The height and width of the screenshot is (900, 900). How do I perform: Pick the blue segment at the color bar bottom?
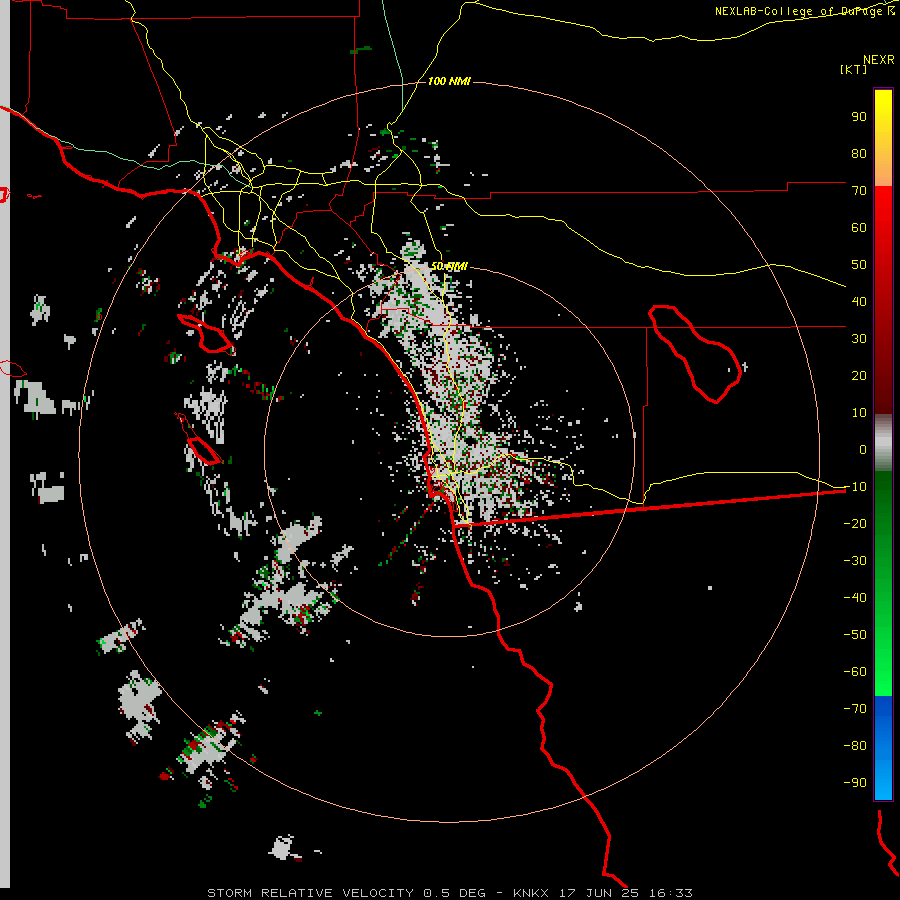coord(883,748)
